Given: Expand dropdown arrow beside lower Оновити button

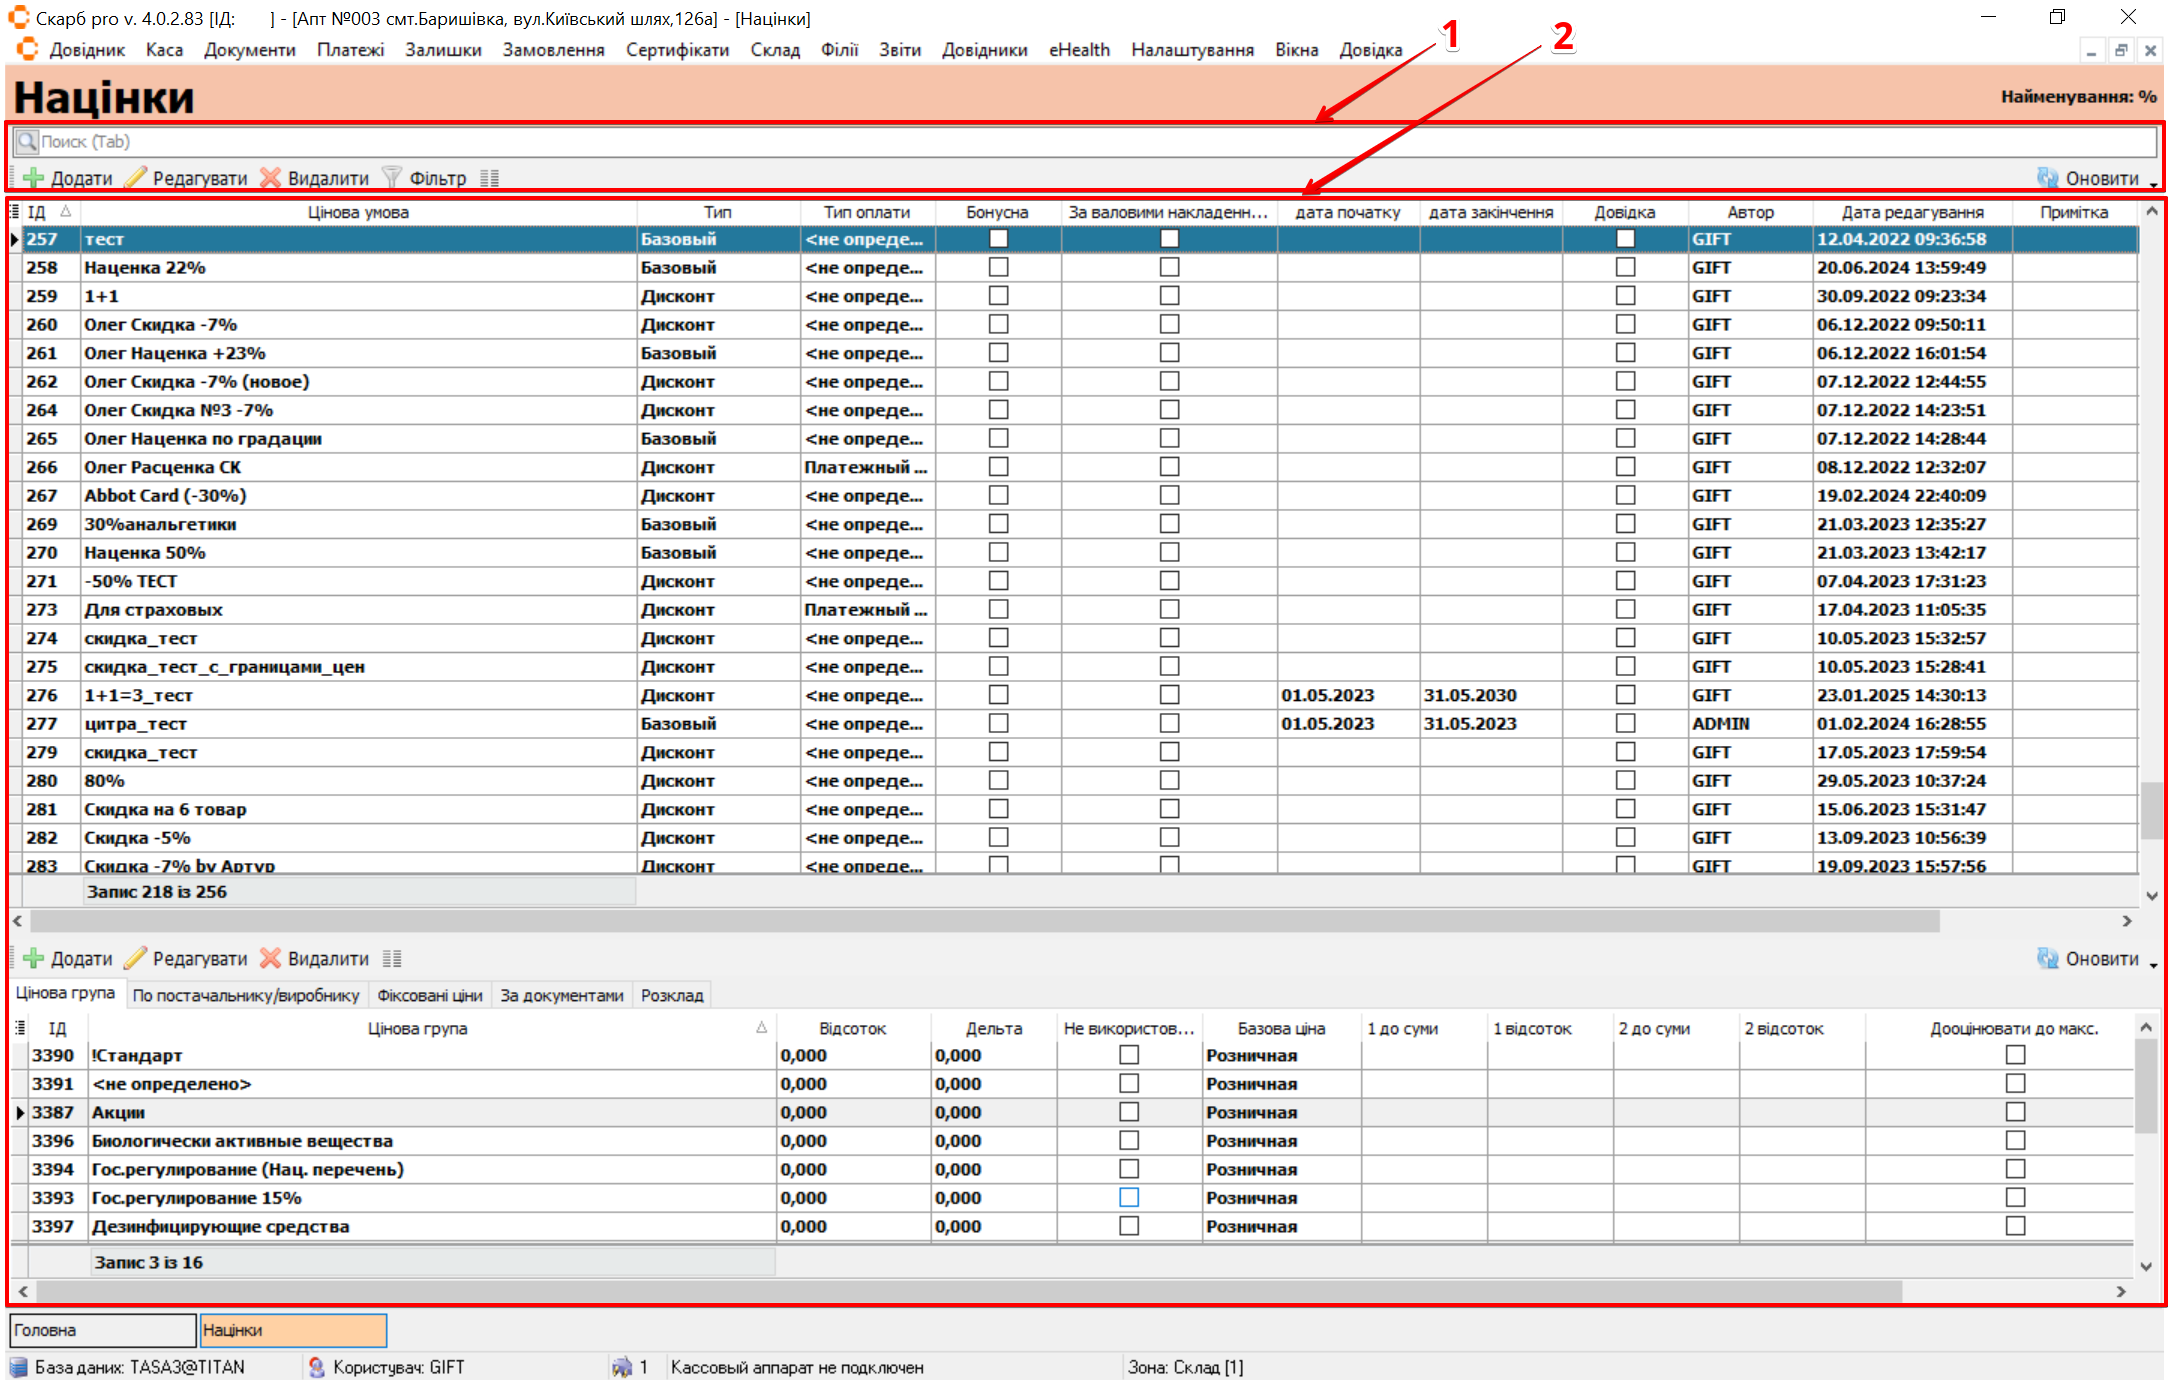Looking at the screenshot, I should click(x=2153, y=965).
